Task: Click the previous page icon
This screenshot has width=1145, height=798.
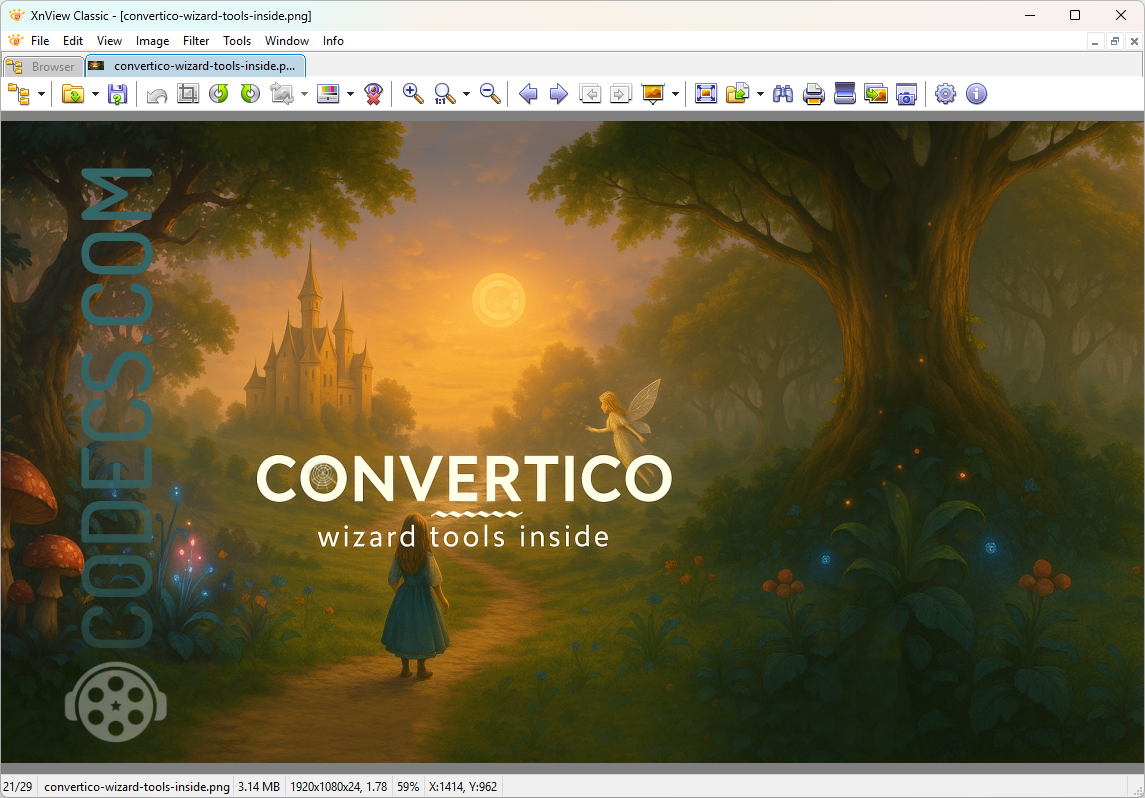Action: (590, 94)
